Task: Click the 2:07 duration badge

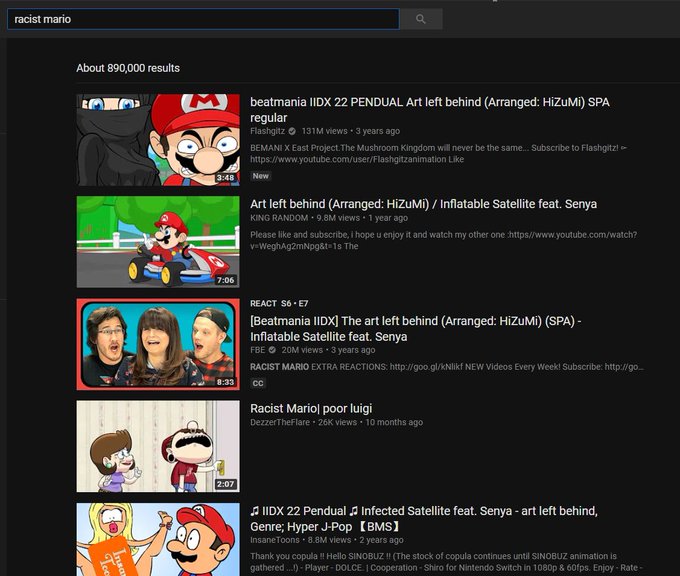Action: [x=226, y=484]
